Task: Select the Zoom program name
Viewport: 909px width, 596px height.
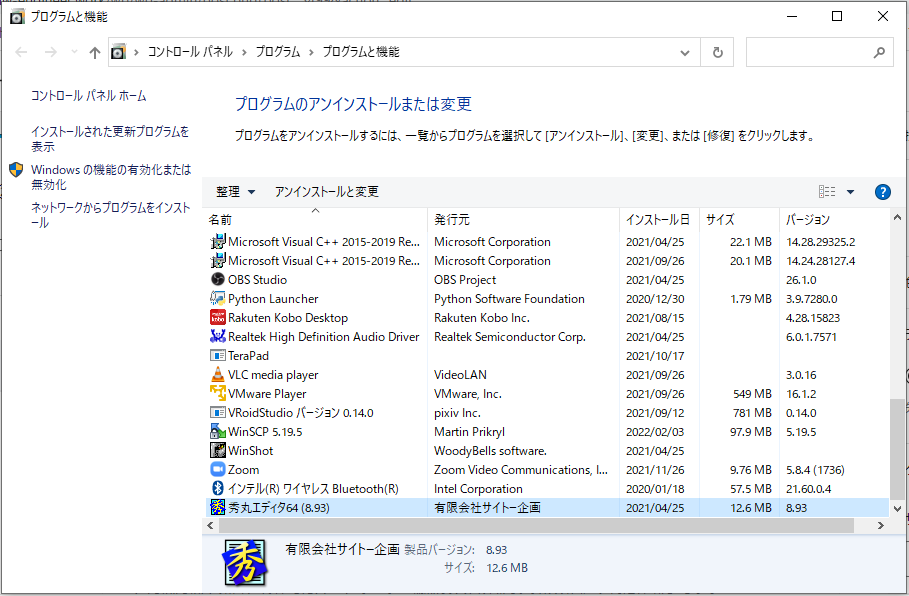Action: (x=243, y=470)
